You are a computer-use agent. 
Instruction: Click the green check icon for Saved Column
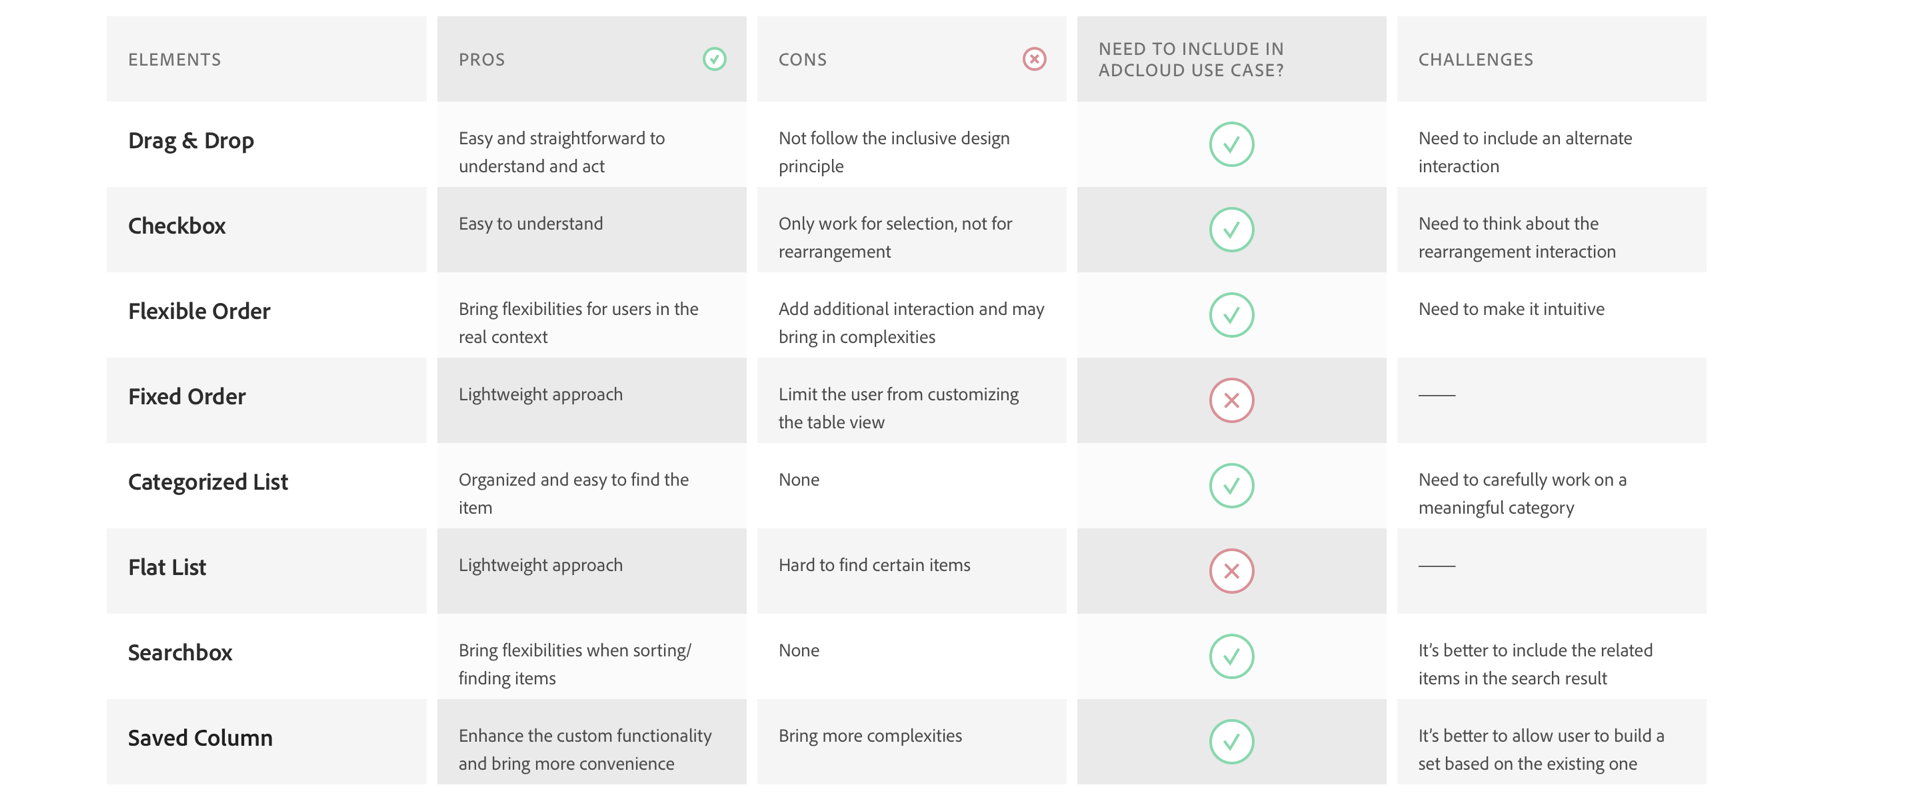click(1231, 741)
